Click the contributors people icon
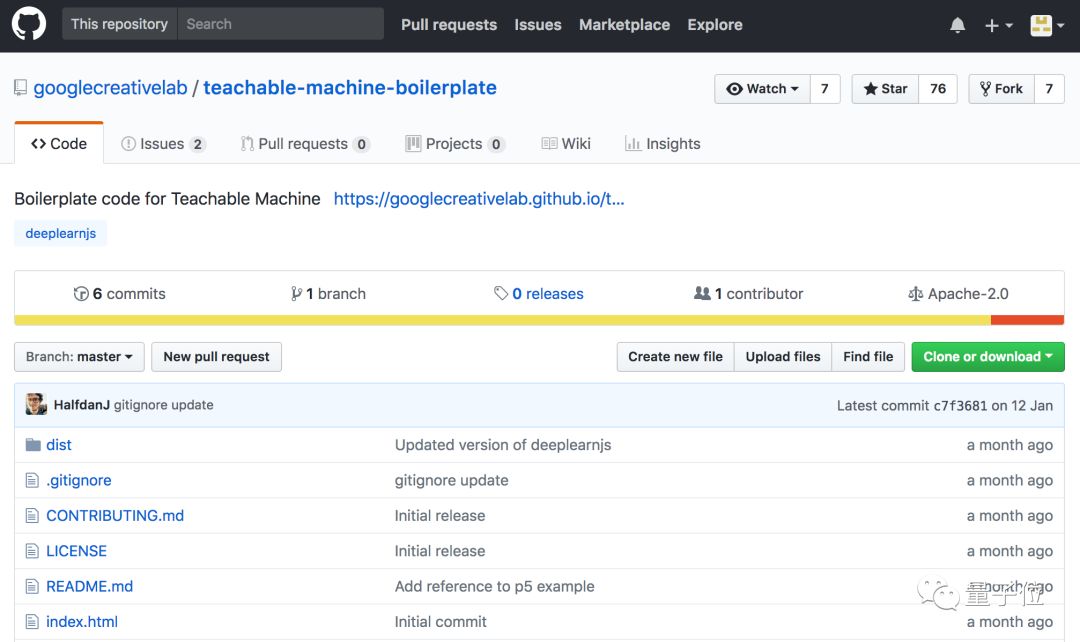Image resolution: width=1080 pixels, height=642 pixels. pyautogui.click(x=702, y=294)
